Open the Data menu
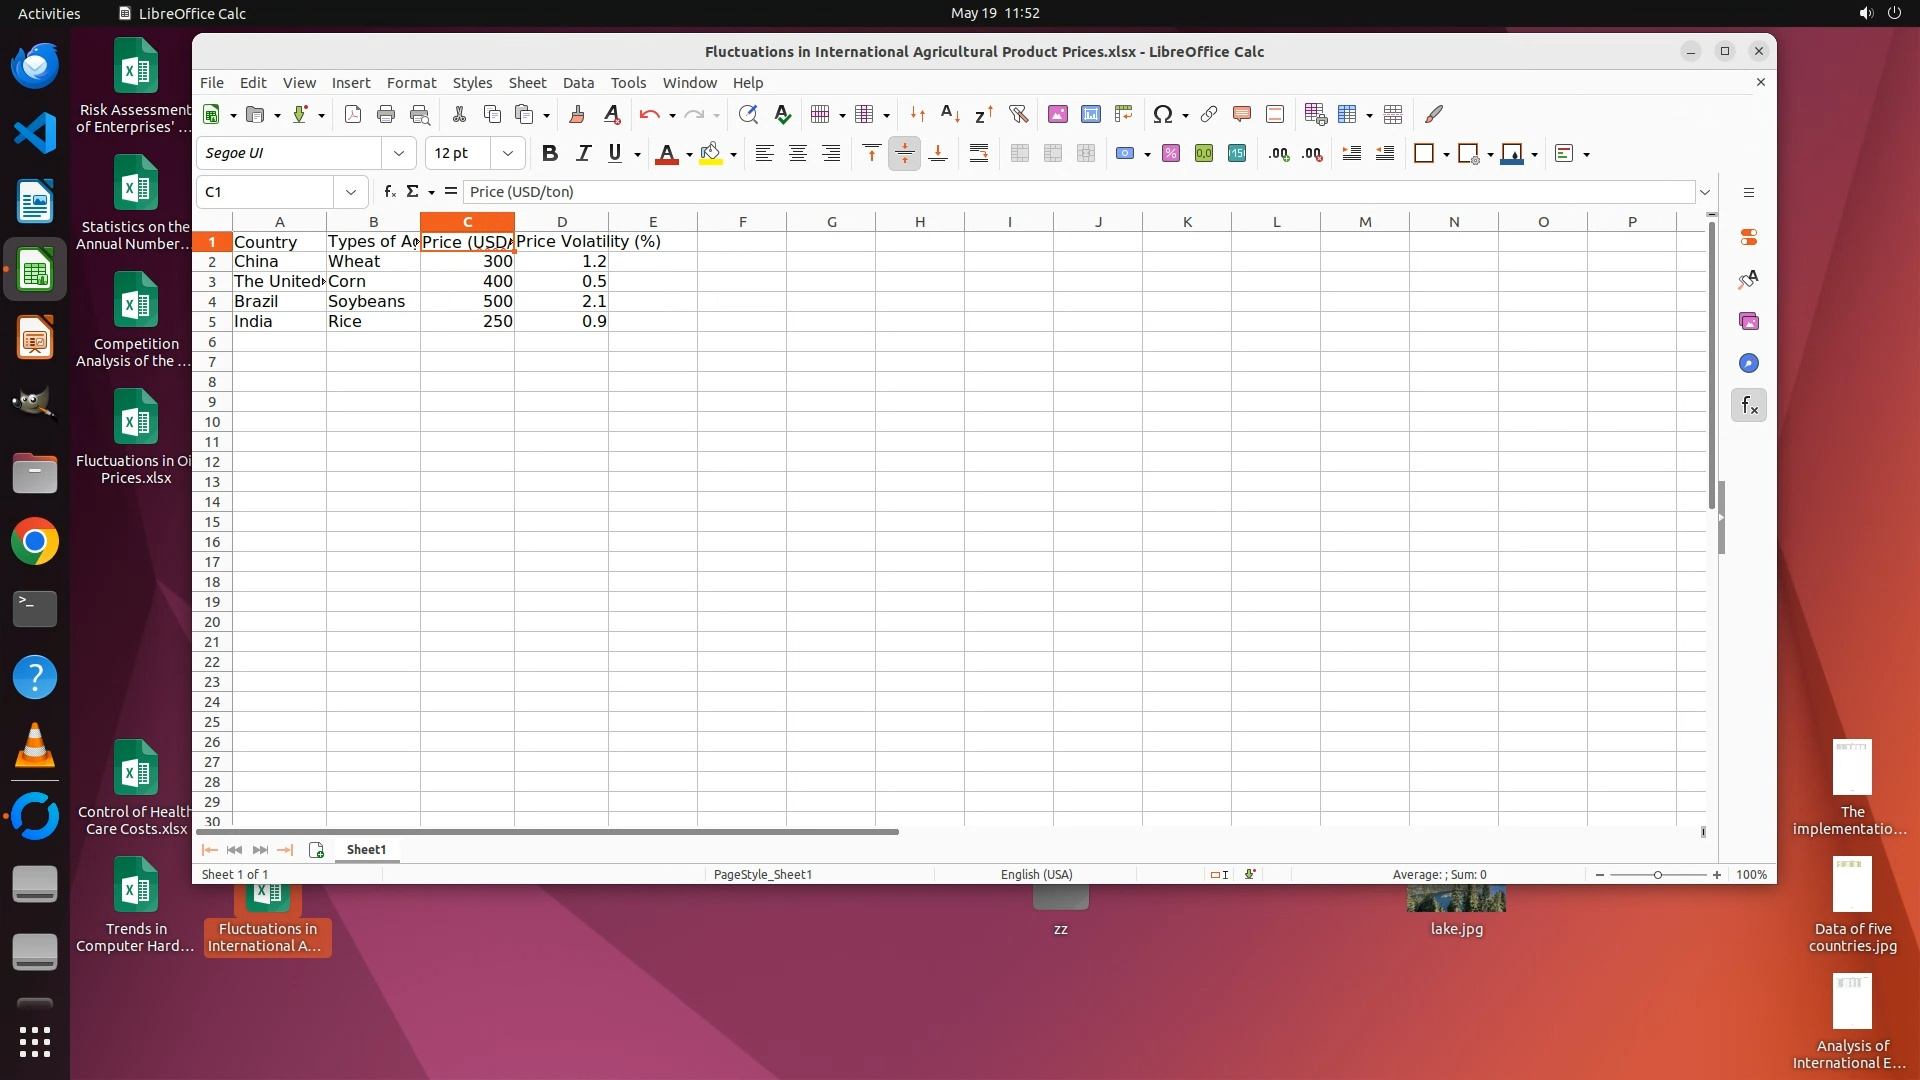The height and width of the screenshot is (1080, 1920). pyautogui.click(x=578, y=83)
